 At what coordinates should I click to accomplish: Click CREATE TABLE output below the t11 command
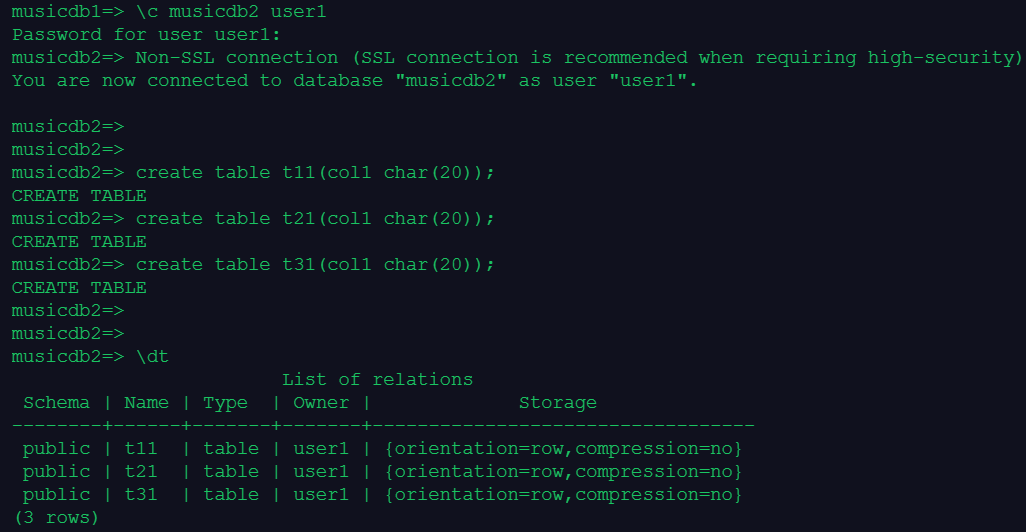tap(79, 195)
